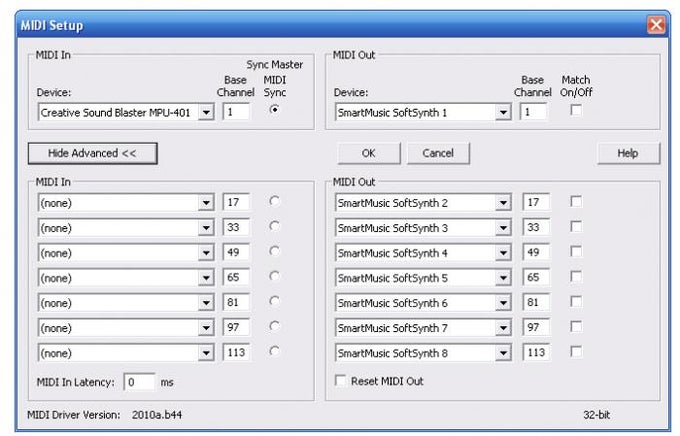
Task: Select the MIDI Sync radio in channel 65 row
Action: tap(274, 276)
